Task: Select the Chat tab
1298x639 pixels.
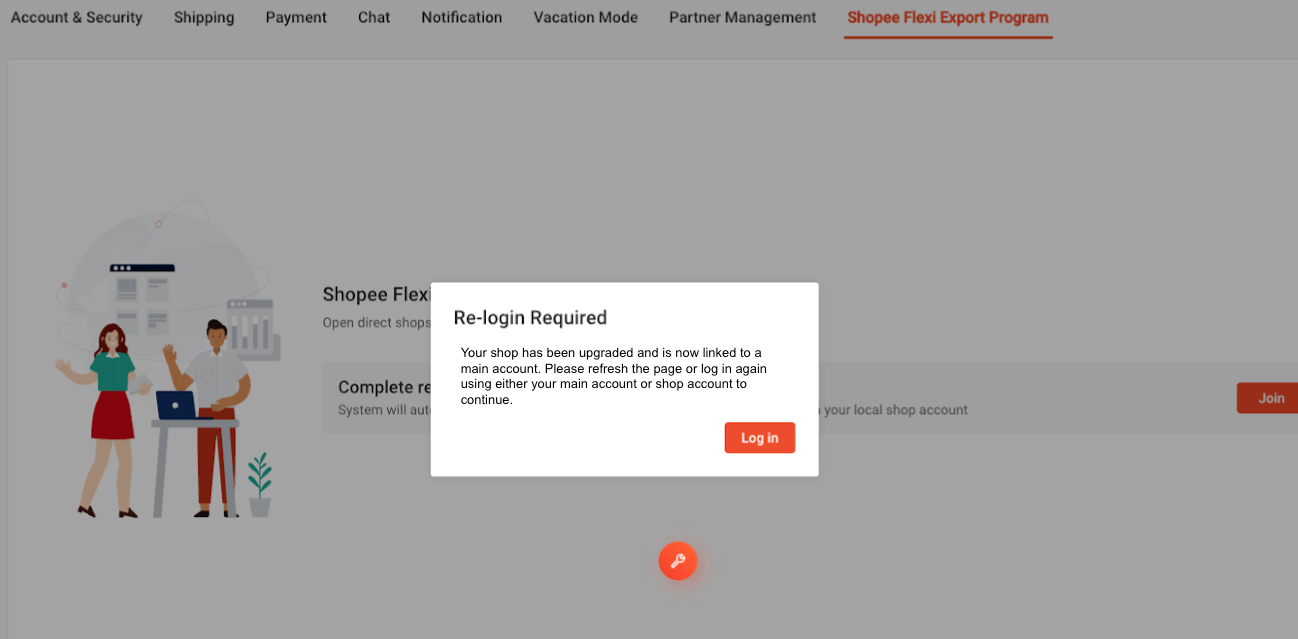Action: tap(374, 18)
